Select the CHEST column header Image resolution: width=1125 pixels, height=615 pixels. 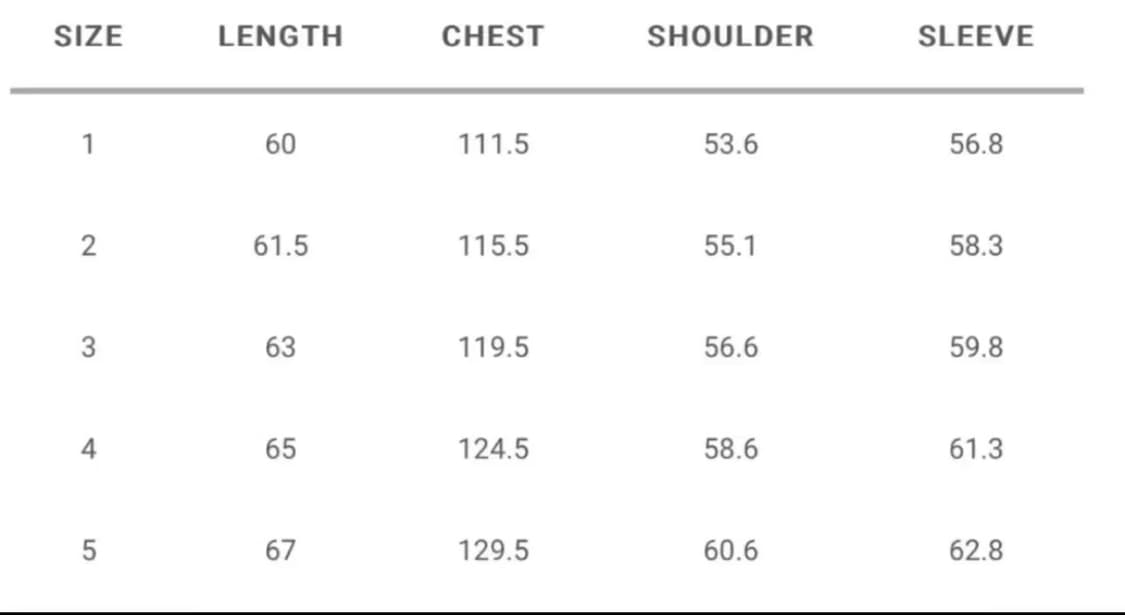pyautogui.click(x=493, y=37)
